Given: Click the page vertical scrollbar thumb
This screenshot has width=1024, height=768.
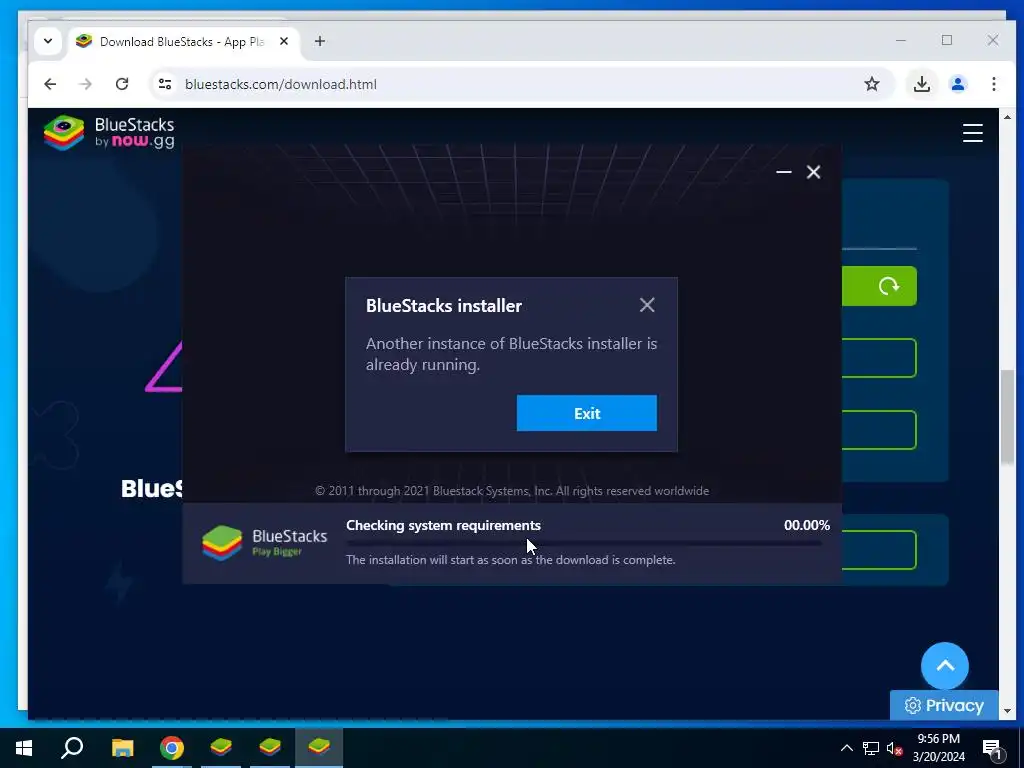Looking at the screenshot, I should coord(1007,417).
